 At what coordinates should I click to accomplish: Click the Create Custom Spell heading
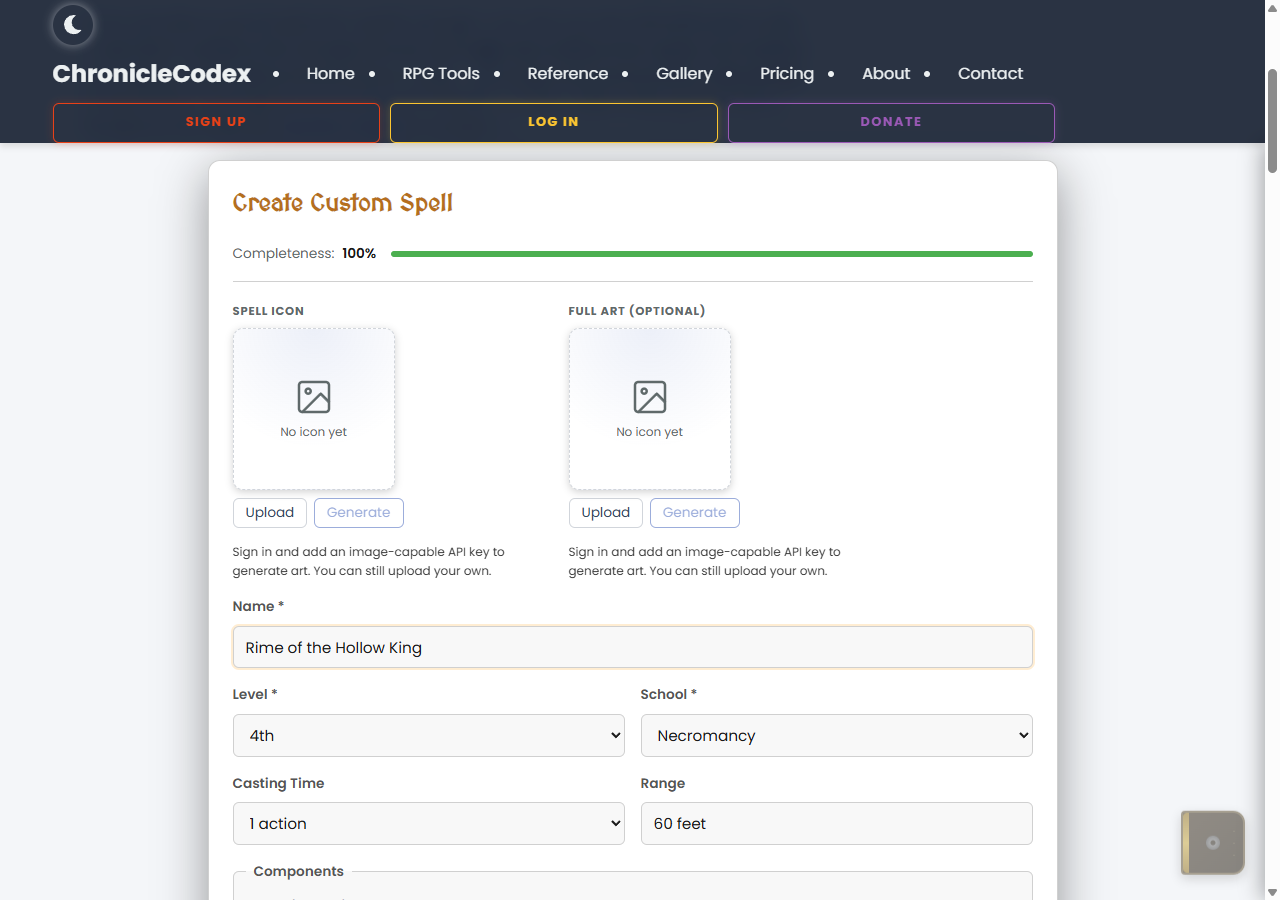click(343, 203)
